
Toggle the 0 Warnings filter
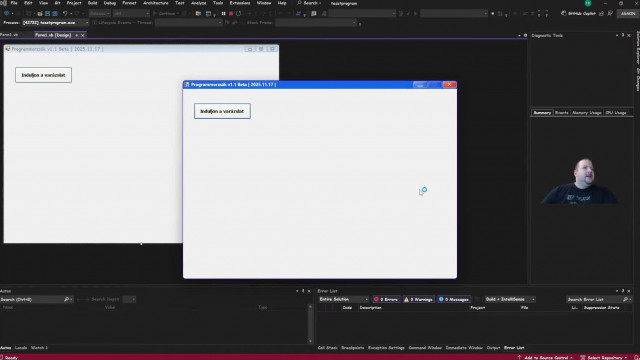[418, 299]
